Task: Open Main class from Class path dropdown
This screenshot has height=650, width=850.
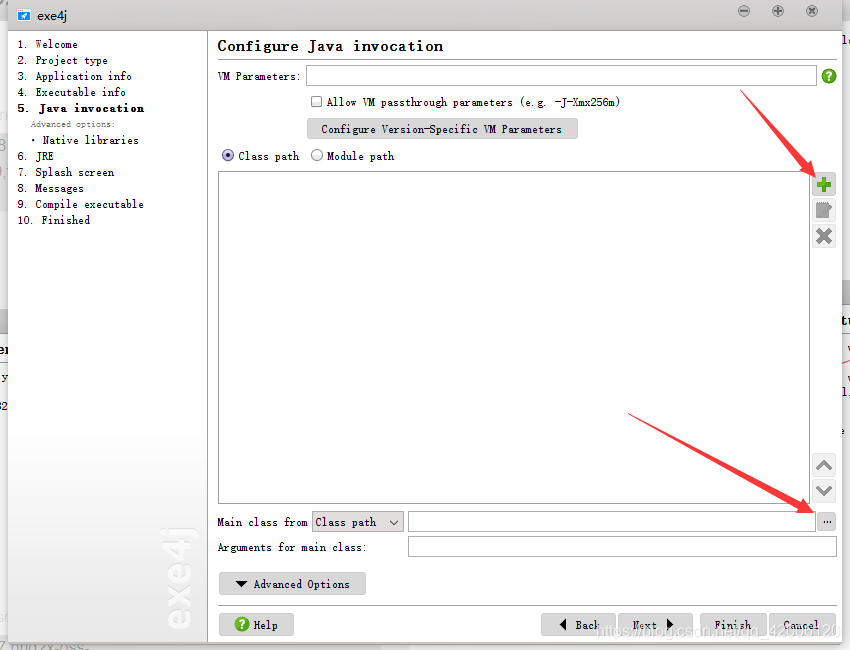Action: (357, 522)
